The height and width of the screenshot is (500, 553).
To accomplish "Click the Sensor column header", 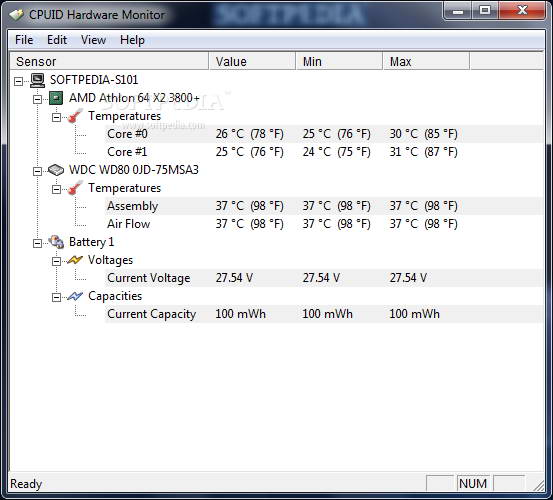I will click(109, 61).
